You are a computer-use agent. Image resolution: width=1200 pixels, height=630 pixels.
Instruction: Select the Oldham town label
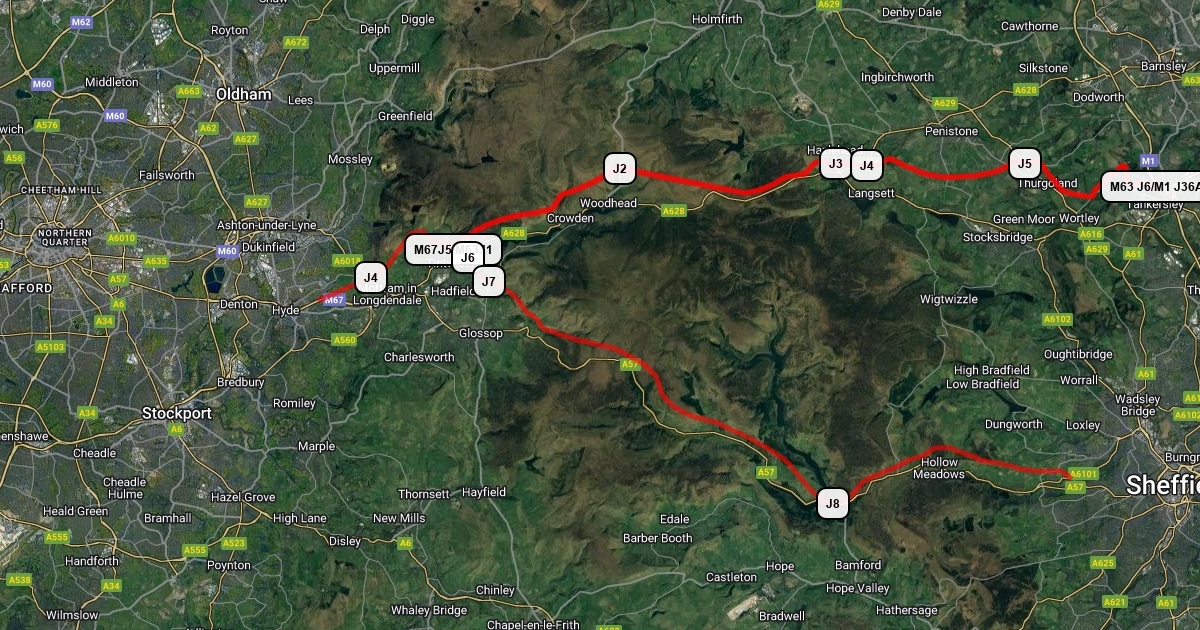[244, 94]
